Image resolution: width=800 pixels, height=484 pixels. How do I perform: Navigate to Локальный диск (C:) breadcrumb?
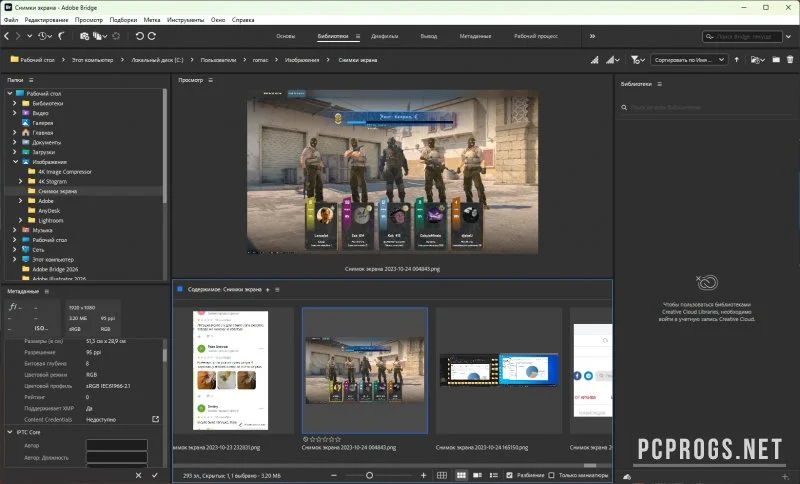click(x=157, y=60)
